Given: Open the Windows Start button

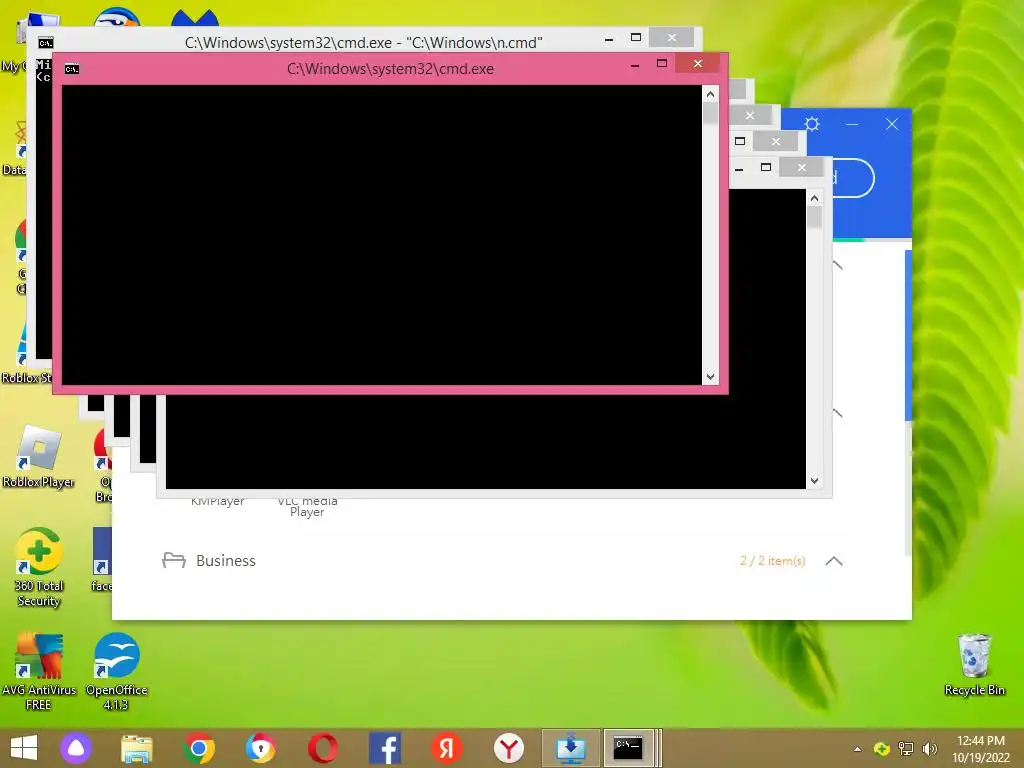Looking at the screenshot, I should click(24, 748).
